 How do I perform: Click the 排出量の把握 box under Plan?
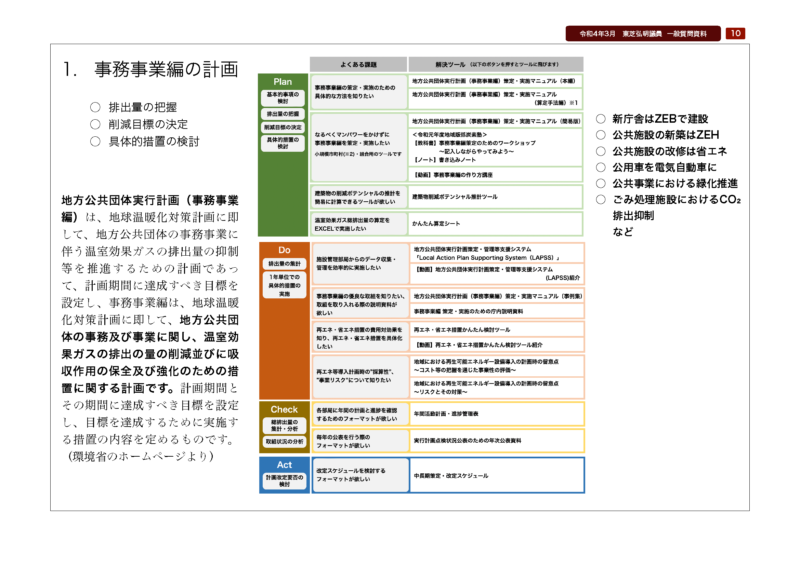282,115
